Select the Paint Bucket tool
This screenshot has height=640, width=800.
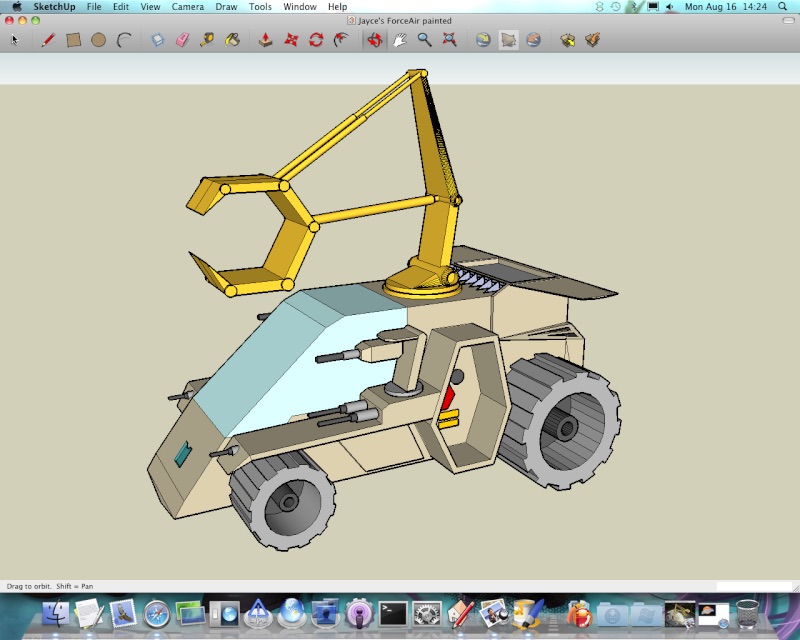click(x=232, y=40)
